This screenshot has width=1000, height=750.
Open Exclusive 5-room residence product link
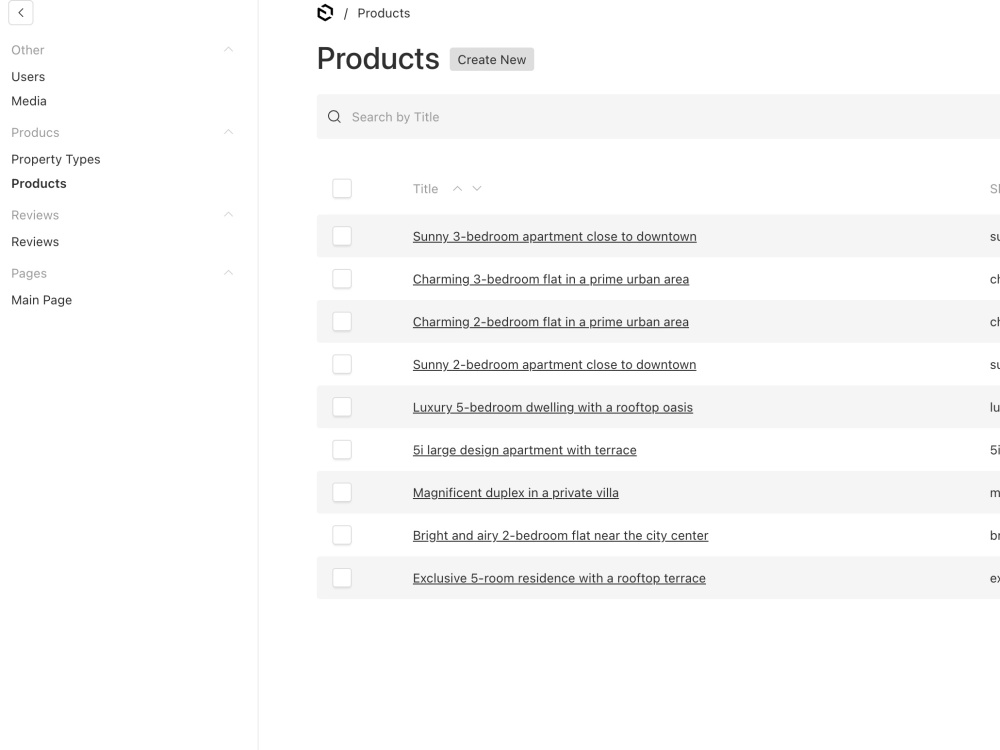point(559,578)
